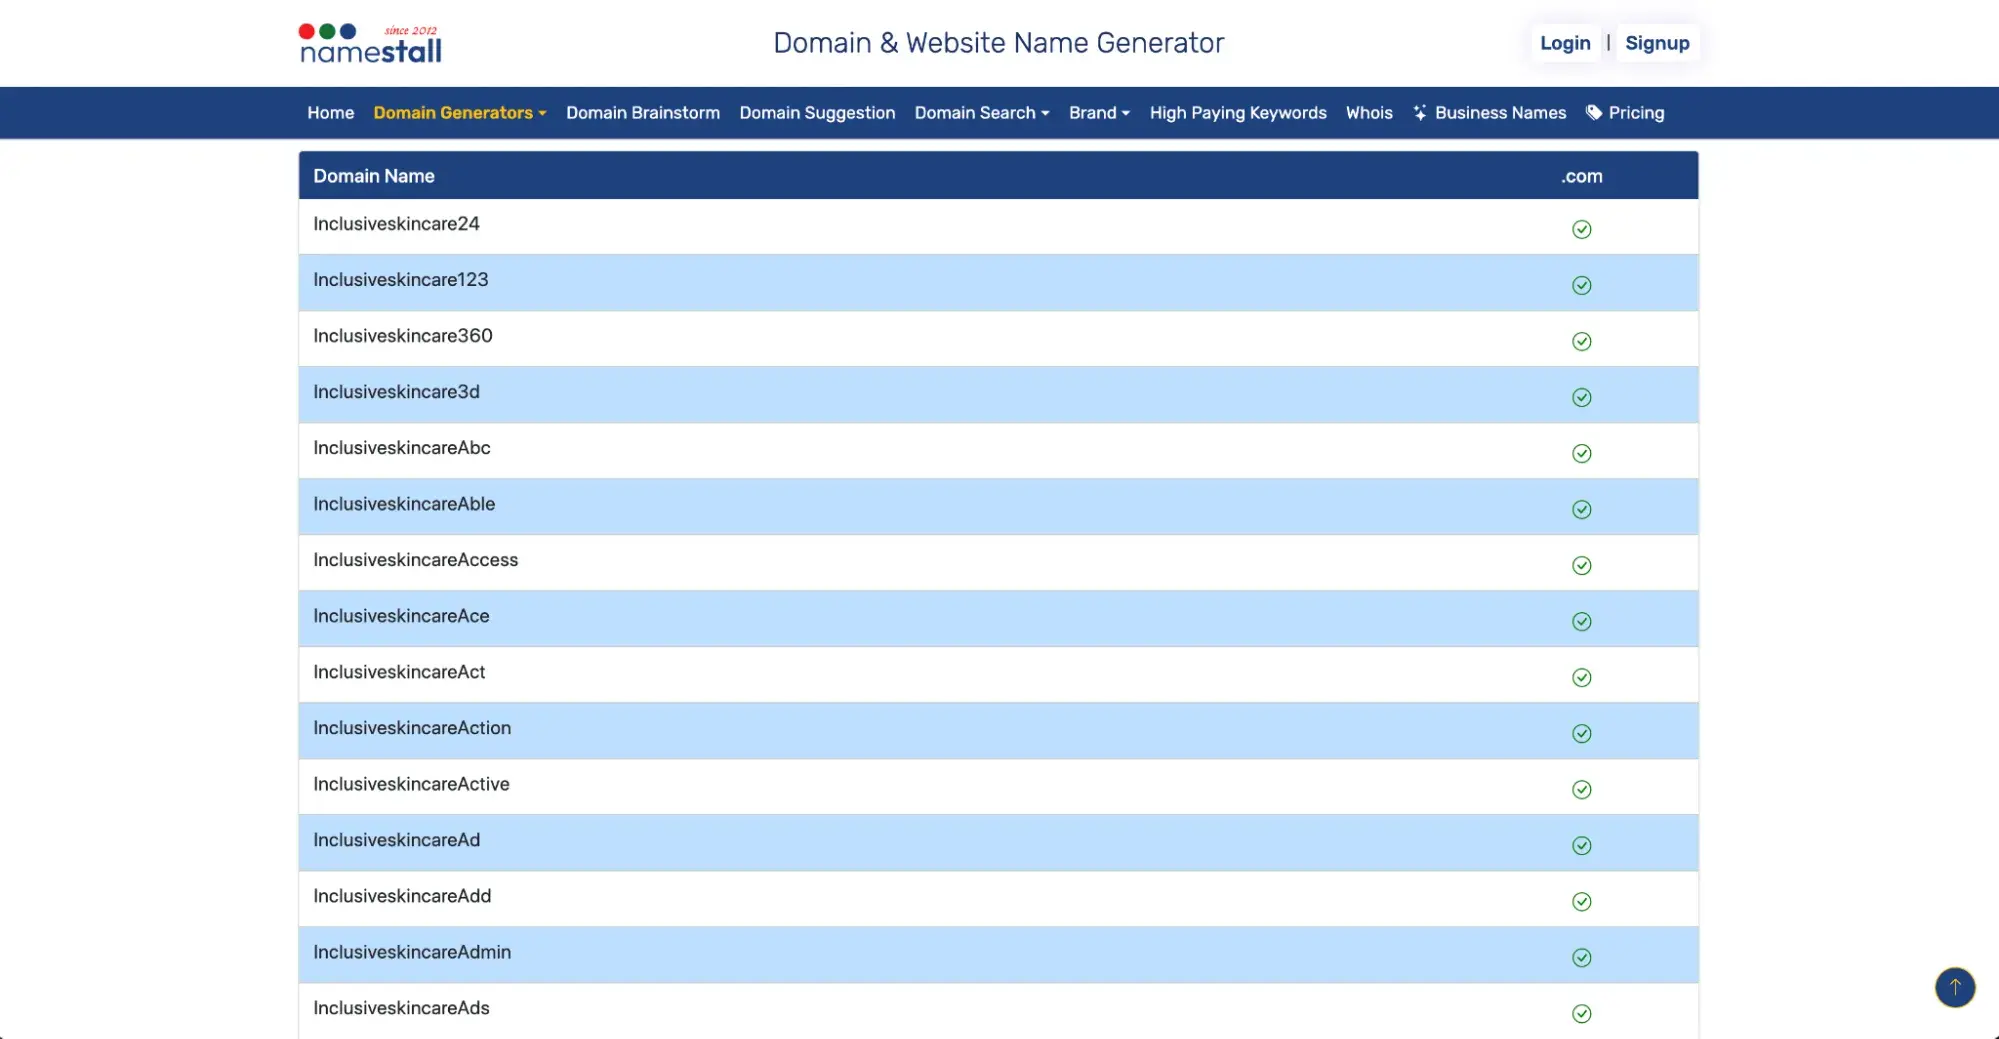Expand the Domain Generators dropdown
Image resolution: width=1999 pixels, height=1039 pixels.
459,113
